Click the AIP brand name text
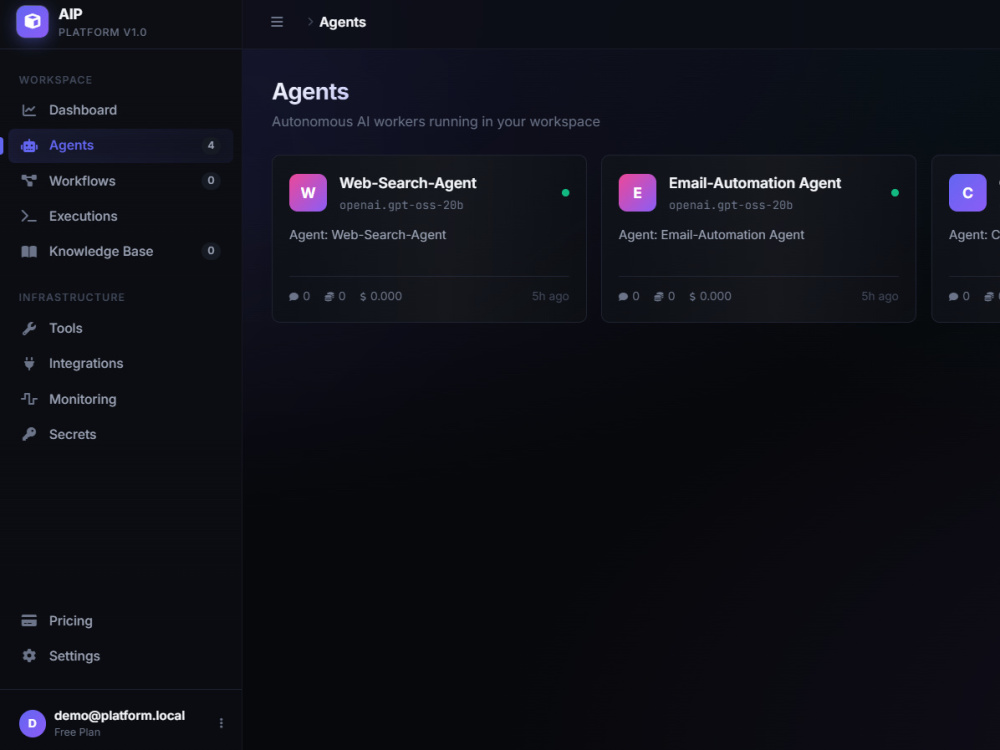 click(x=70, y=14)
